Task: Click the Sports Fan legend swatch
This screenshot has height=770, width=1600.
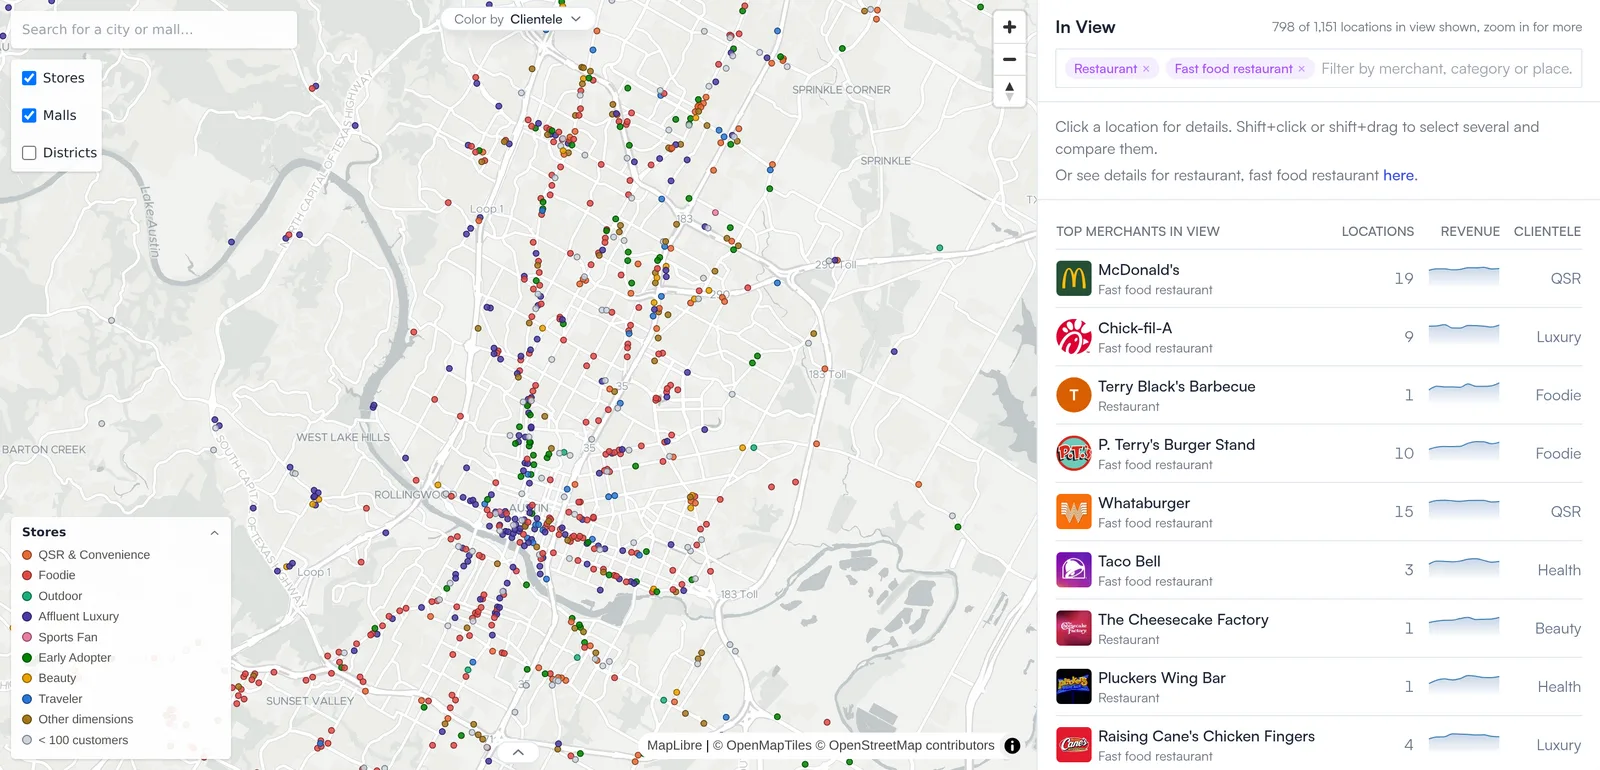Action: click(x=27, y=637)
